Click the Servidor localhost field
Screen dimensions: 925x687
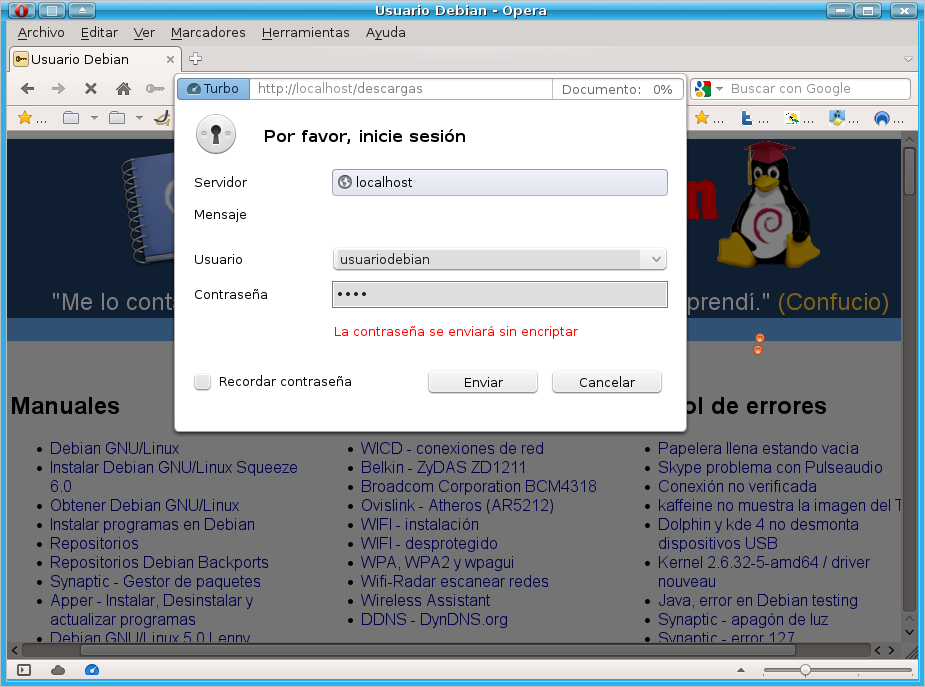point(500,182)
